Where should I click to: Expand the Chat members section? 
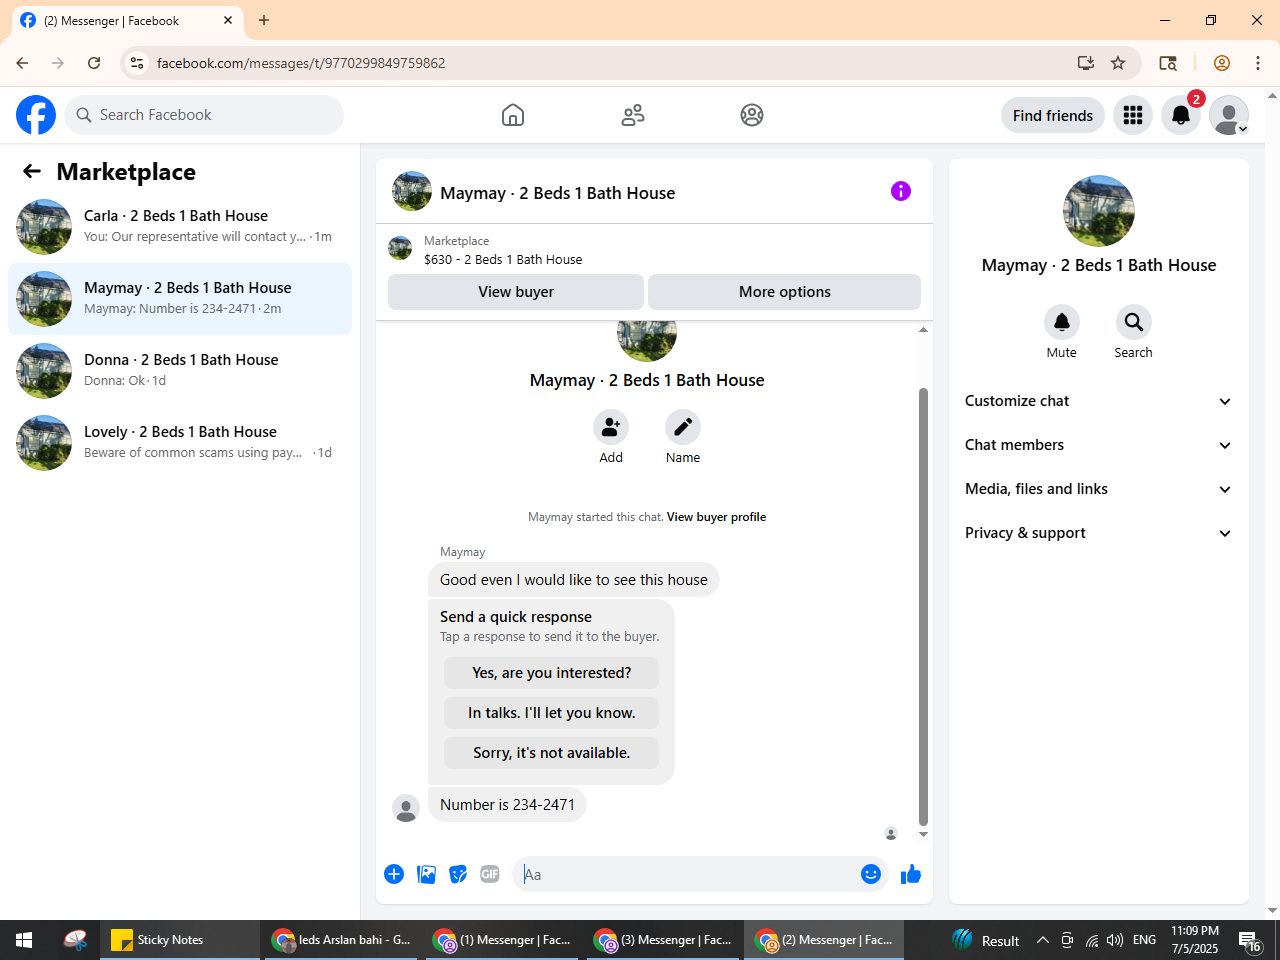[x=1099, y=445]
